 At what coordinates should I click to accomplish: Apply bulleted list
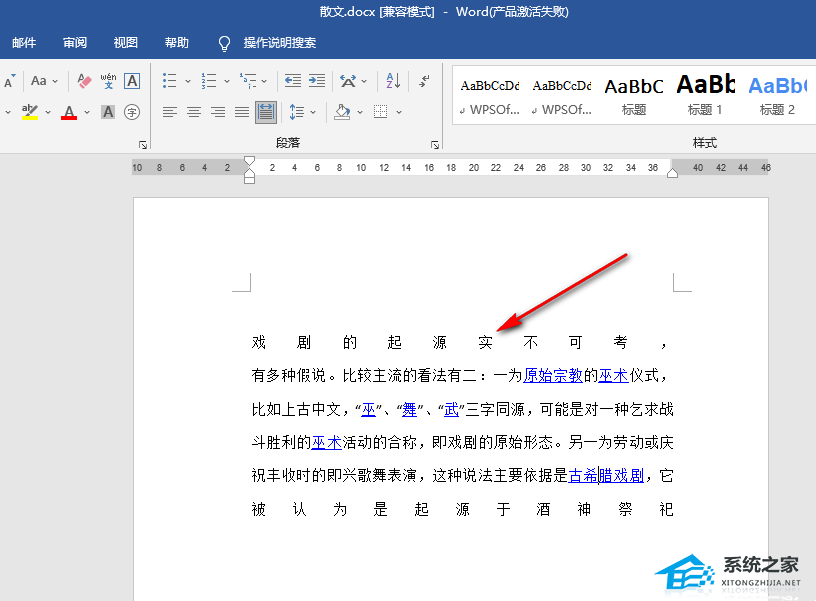[170, 81]
